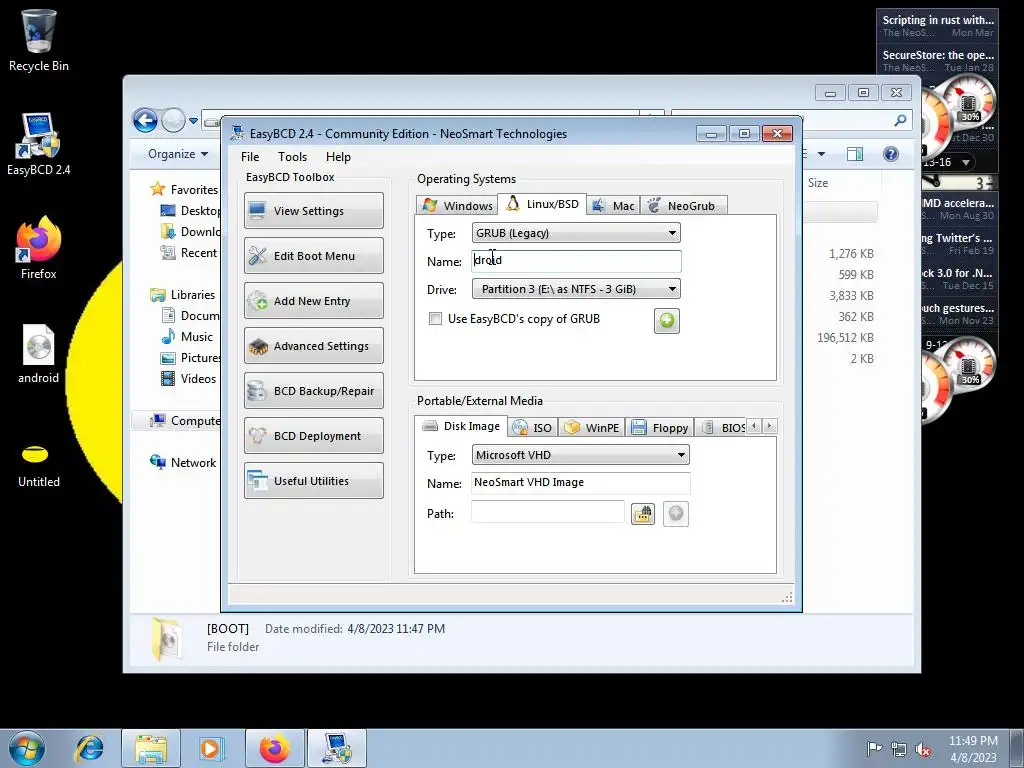Click the Explorer search magnifier icon

[x=900, y=120]
